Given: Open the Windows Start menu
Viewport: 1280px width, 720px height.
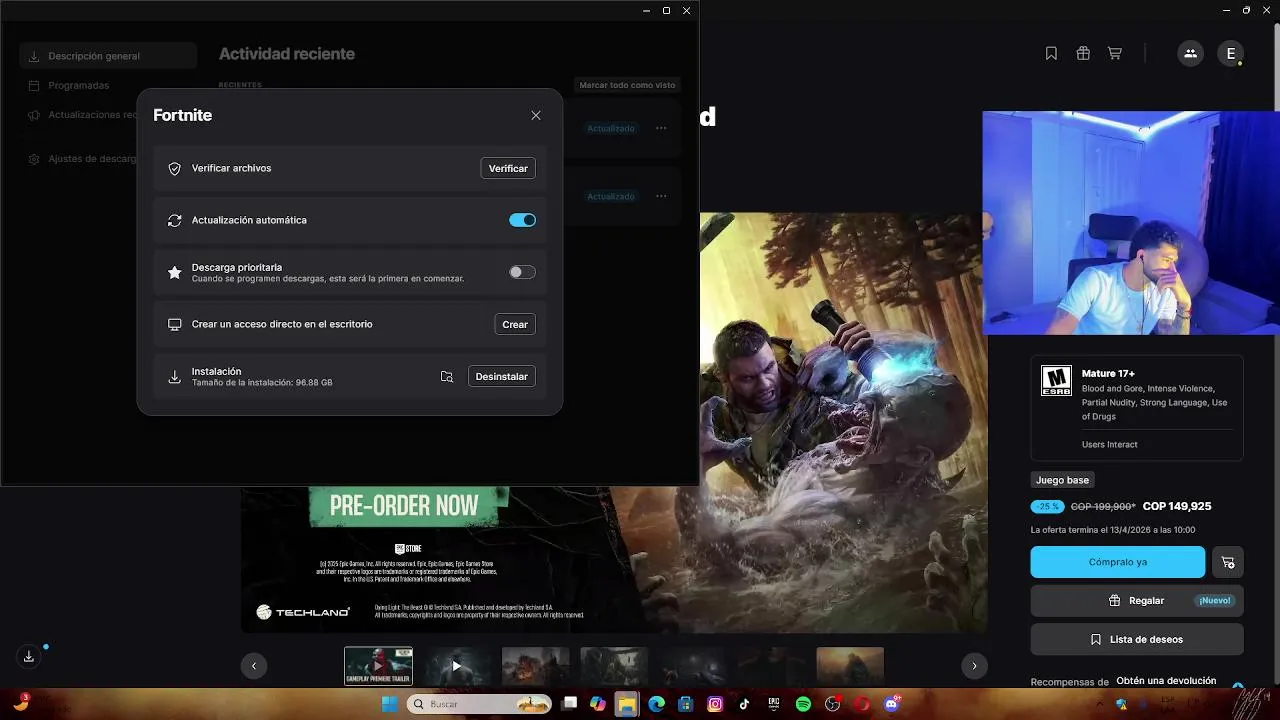Looking at the screenshot, I should 389,704.
